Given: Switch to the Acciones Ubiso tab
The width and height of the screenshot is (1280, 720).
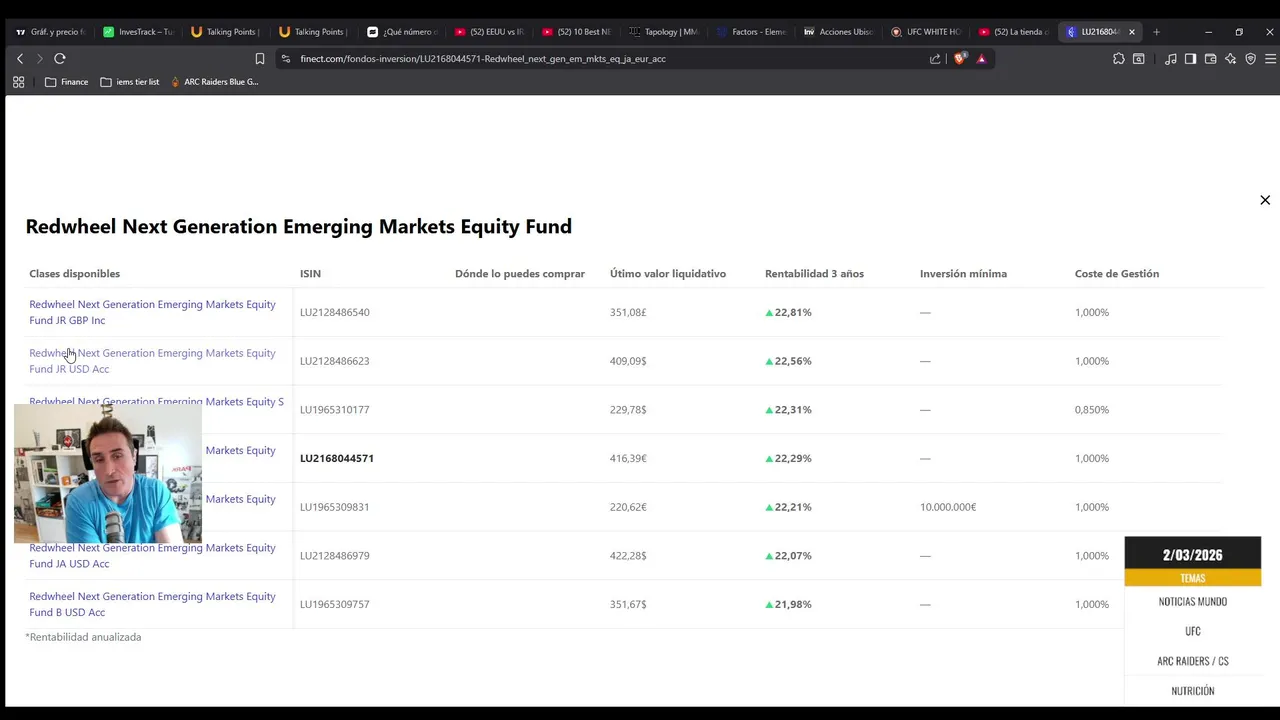Looking at the screenshot, I should coord(839,32).
